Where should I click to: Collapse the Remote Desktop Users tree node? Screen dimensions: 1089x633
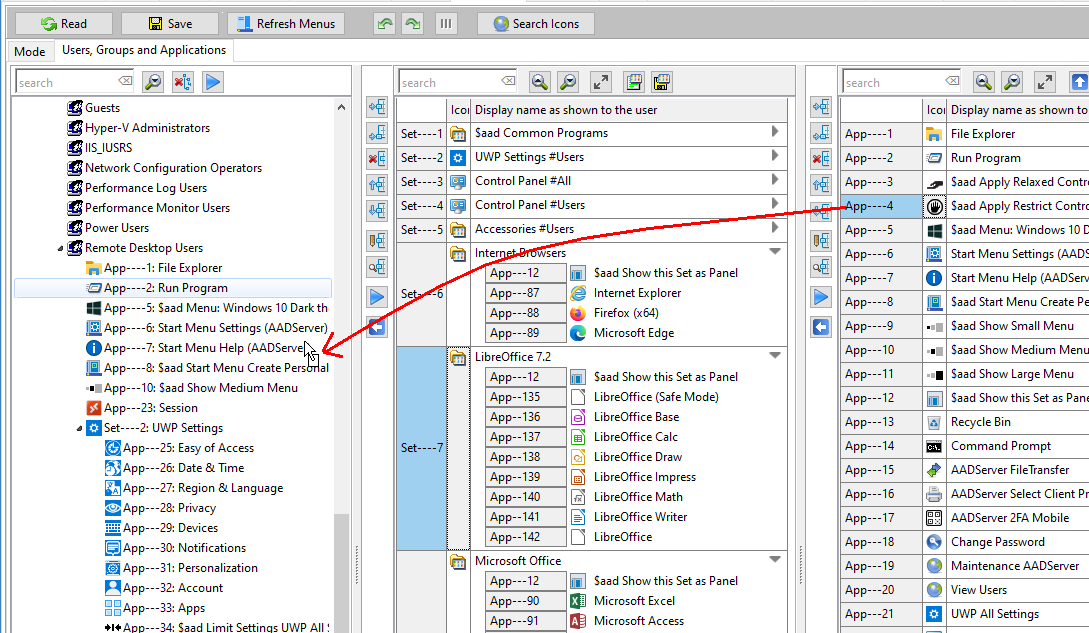click(x=61, y=248)
